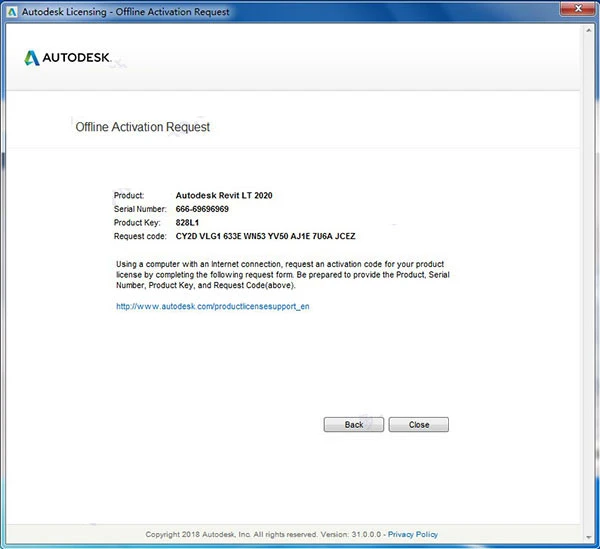
Task: Click the dialog's Close button
Action: [419, 424]
